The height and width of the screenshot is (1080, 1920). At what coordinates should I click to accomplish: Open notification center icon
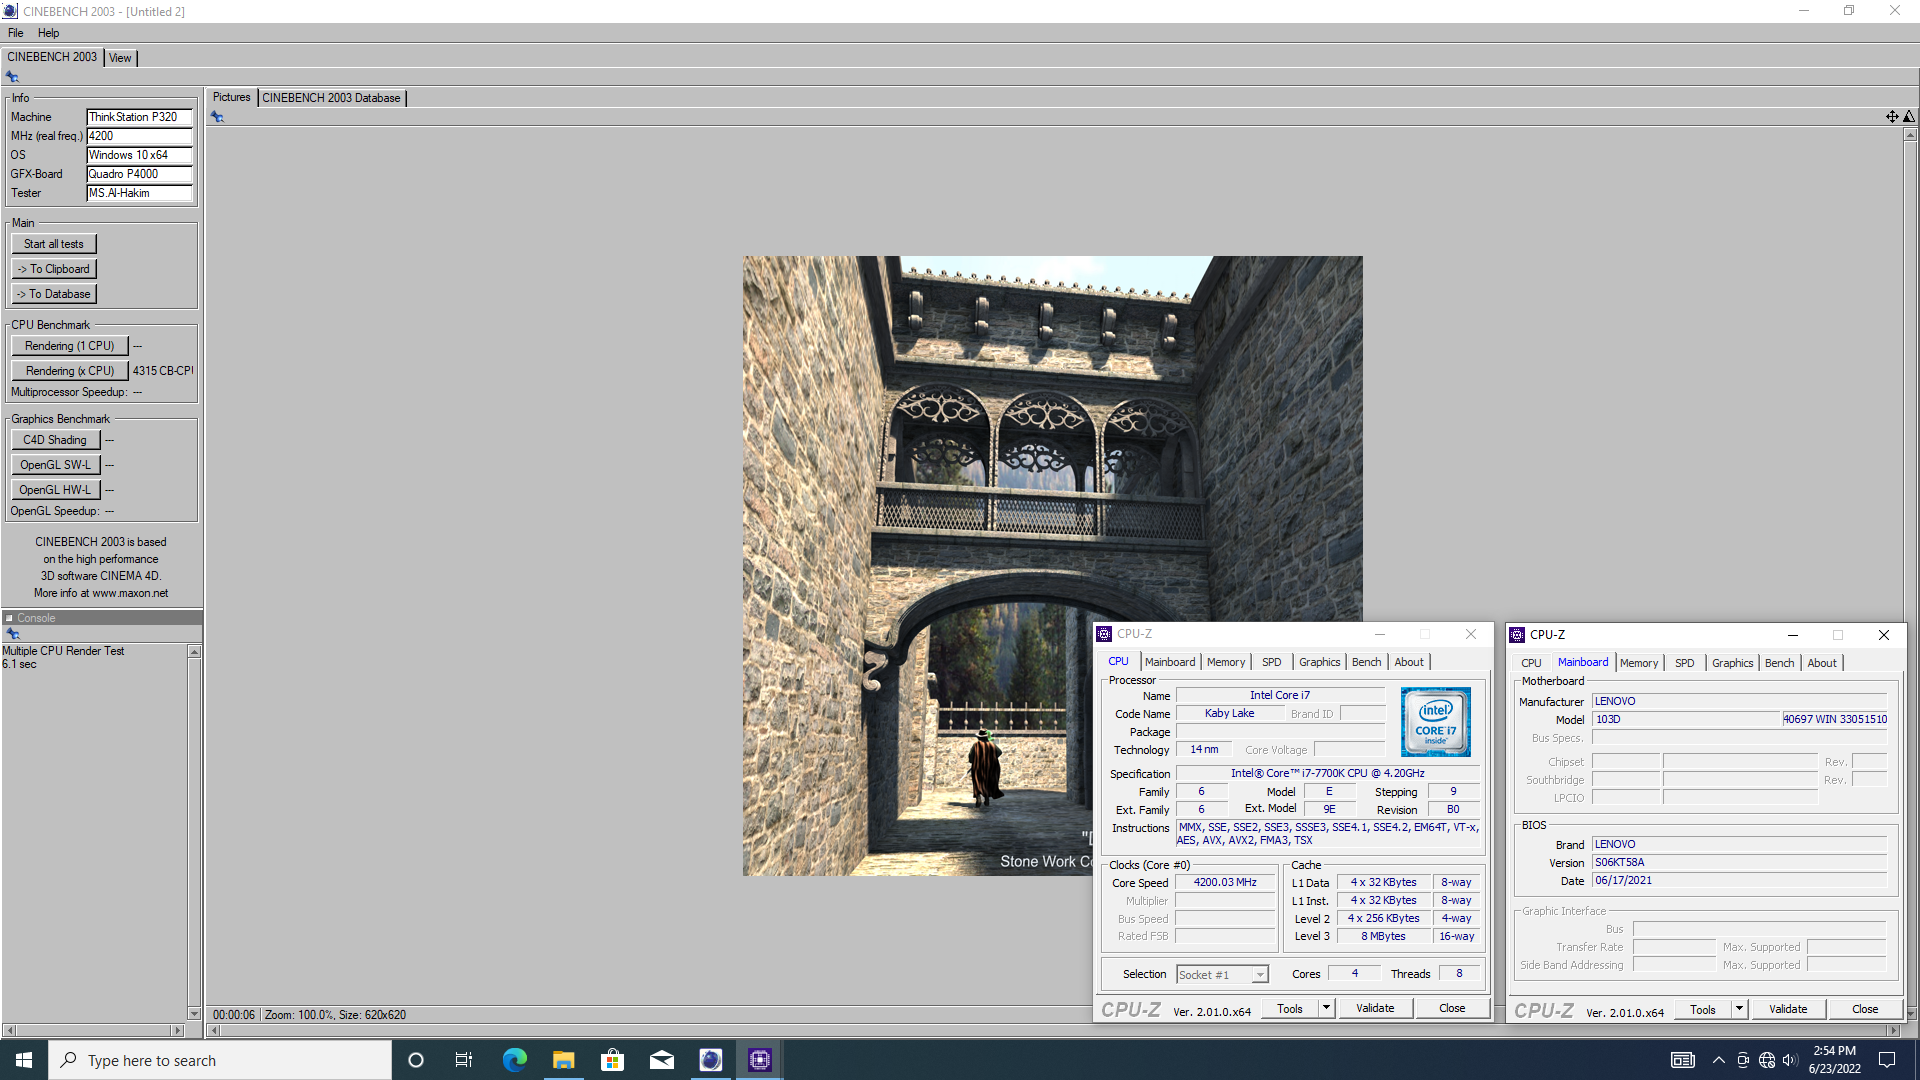tap(1887, 1060)
